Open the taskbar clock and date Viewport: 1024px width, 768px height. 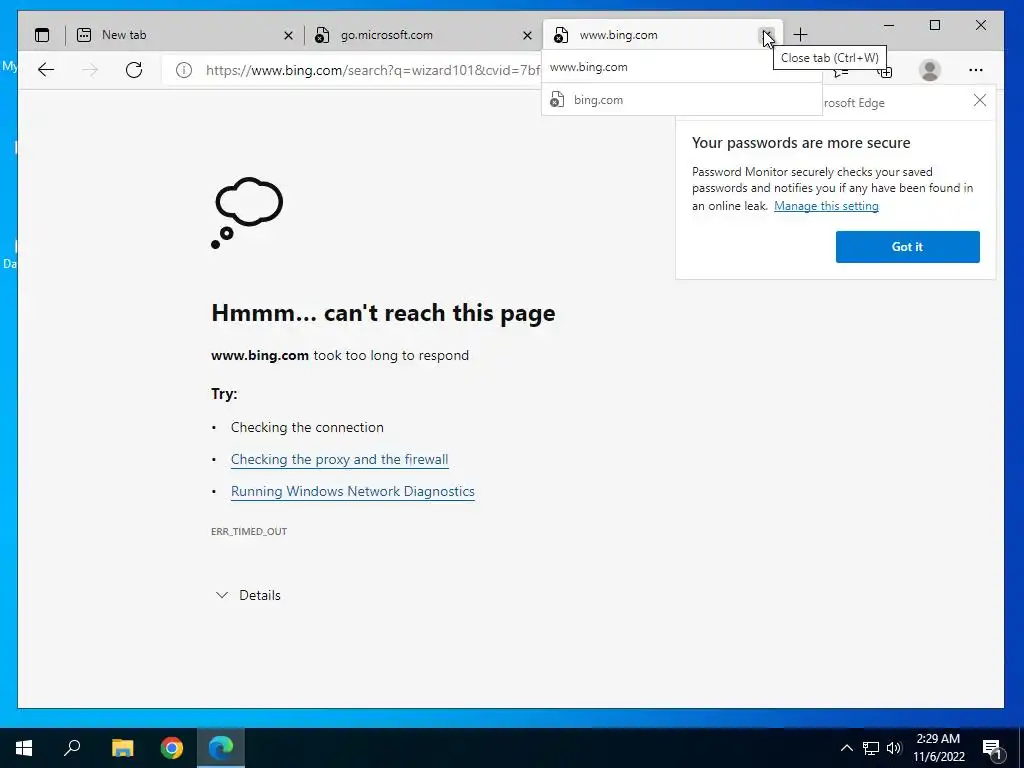tap(938, 748)
